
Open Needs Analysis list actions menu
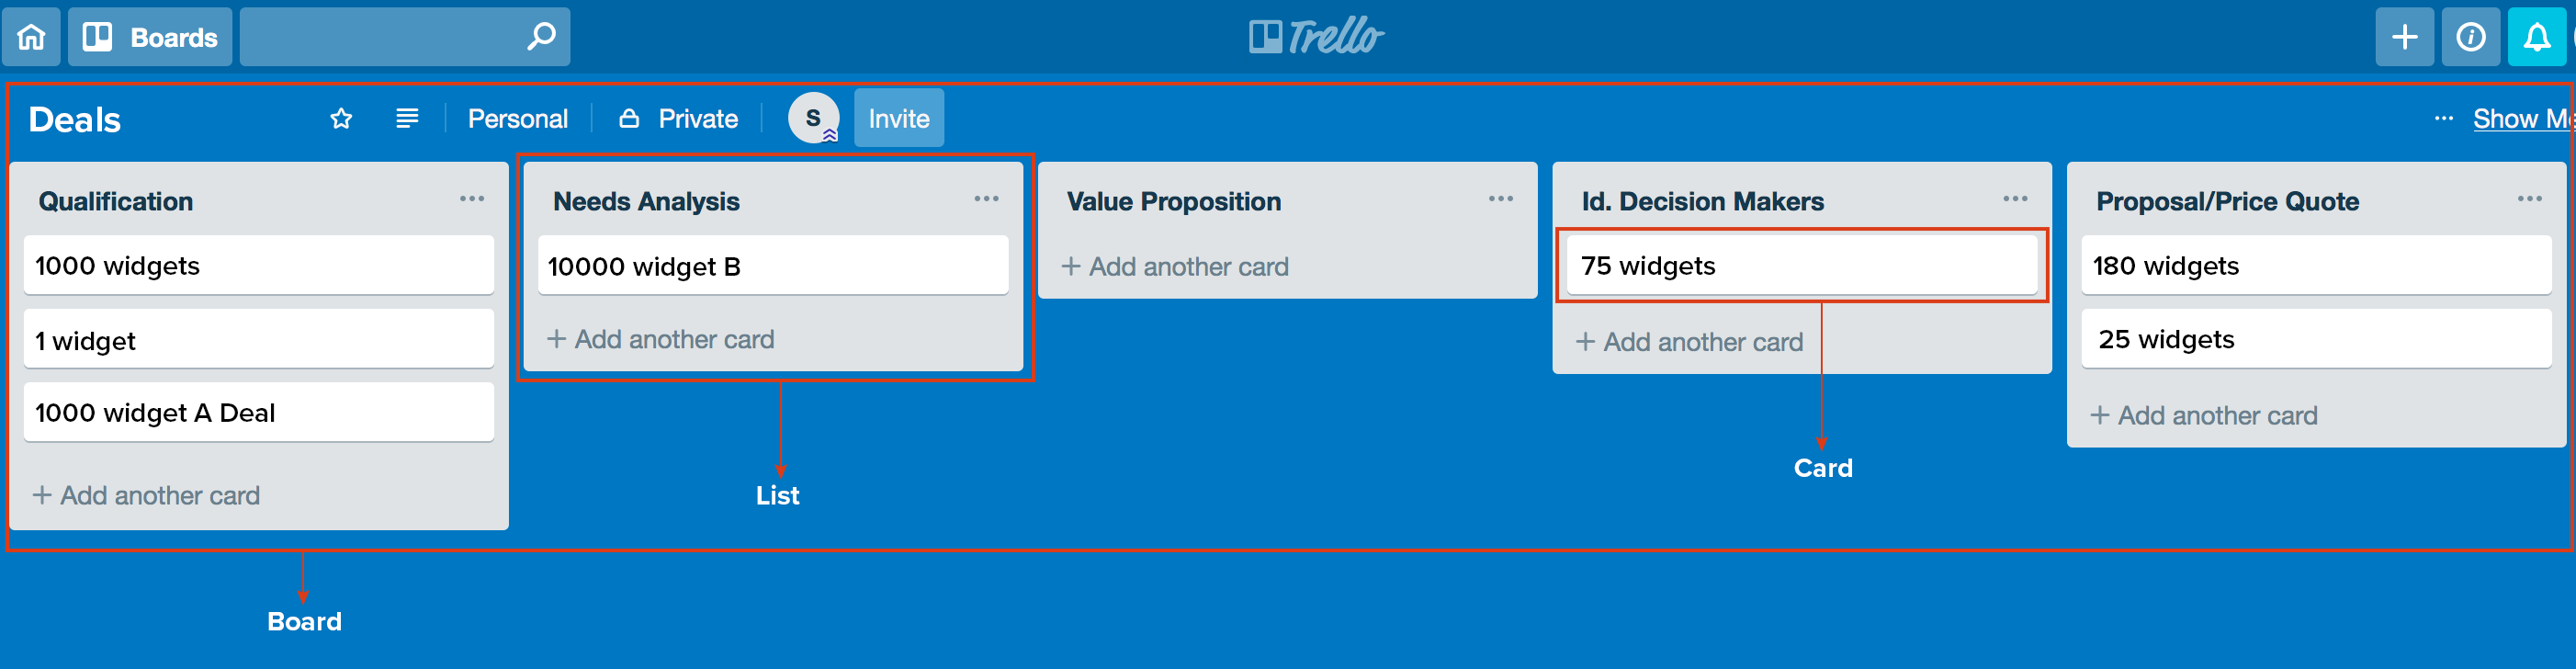986,199
